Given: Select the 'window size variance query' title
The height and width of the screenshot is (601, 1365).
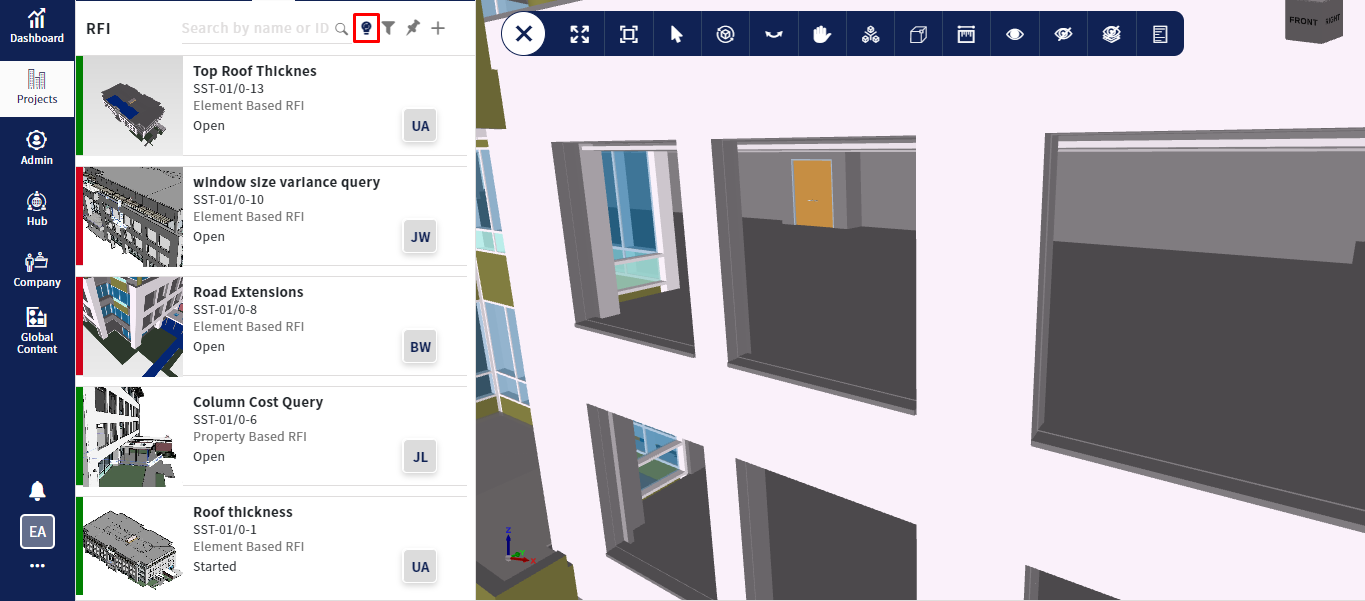Looking at the screenshot, I should pyautogui.click(x=287, y=182).
